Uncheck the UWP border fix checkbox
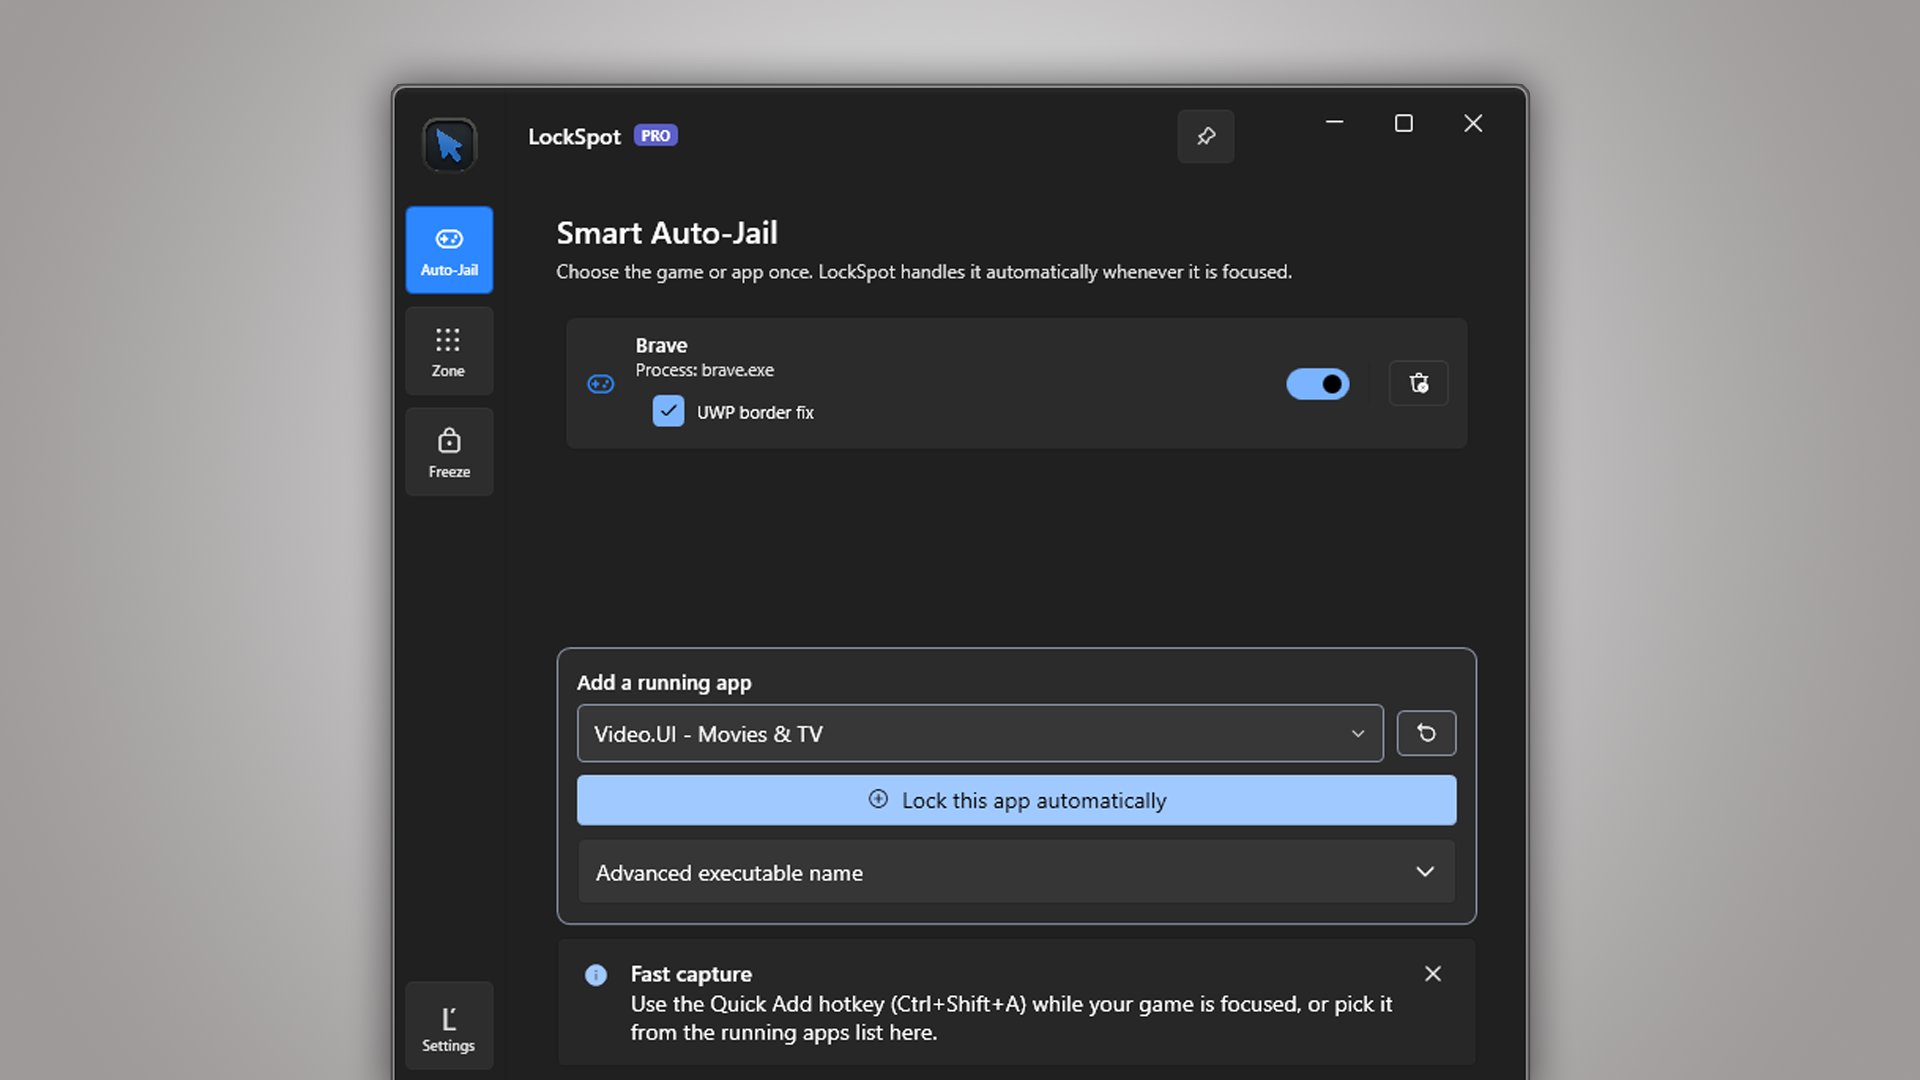The image size is (1920, 1080). [x=668, y=411]
